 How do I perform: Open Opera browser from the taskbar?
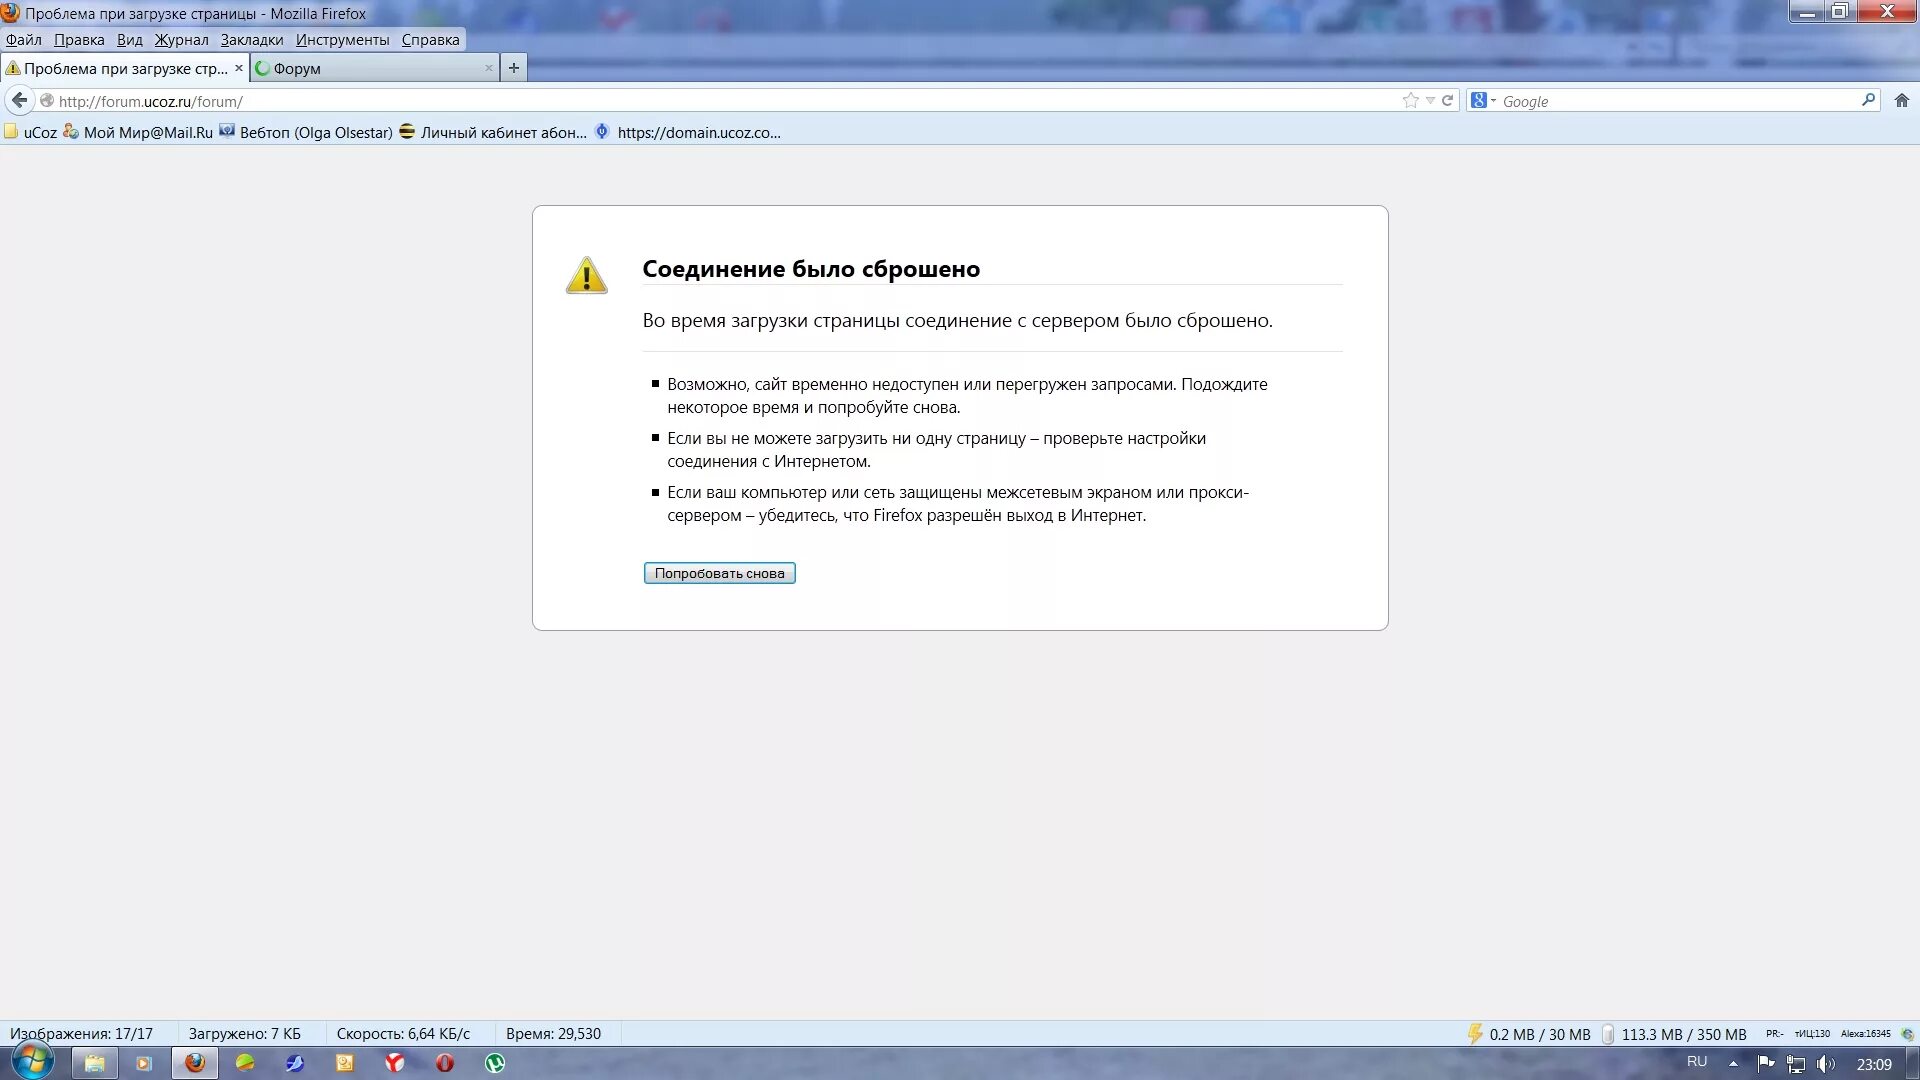coord(445,1063)
